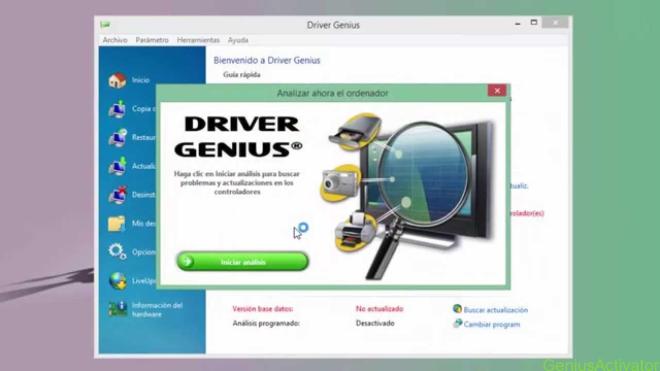Image resolution: width=660 pixels, height=371 pixels.
Task: Start scan with Iniciar análisis button
Action: [242, 262]
